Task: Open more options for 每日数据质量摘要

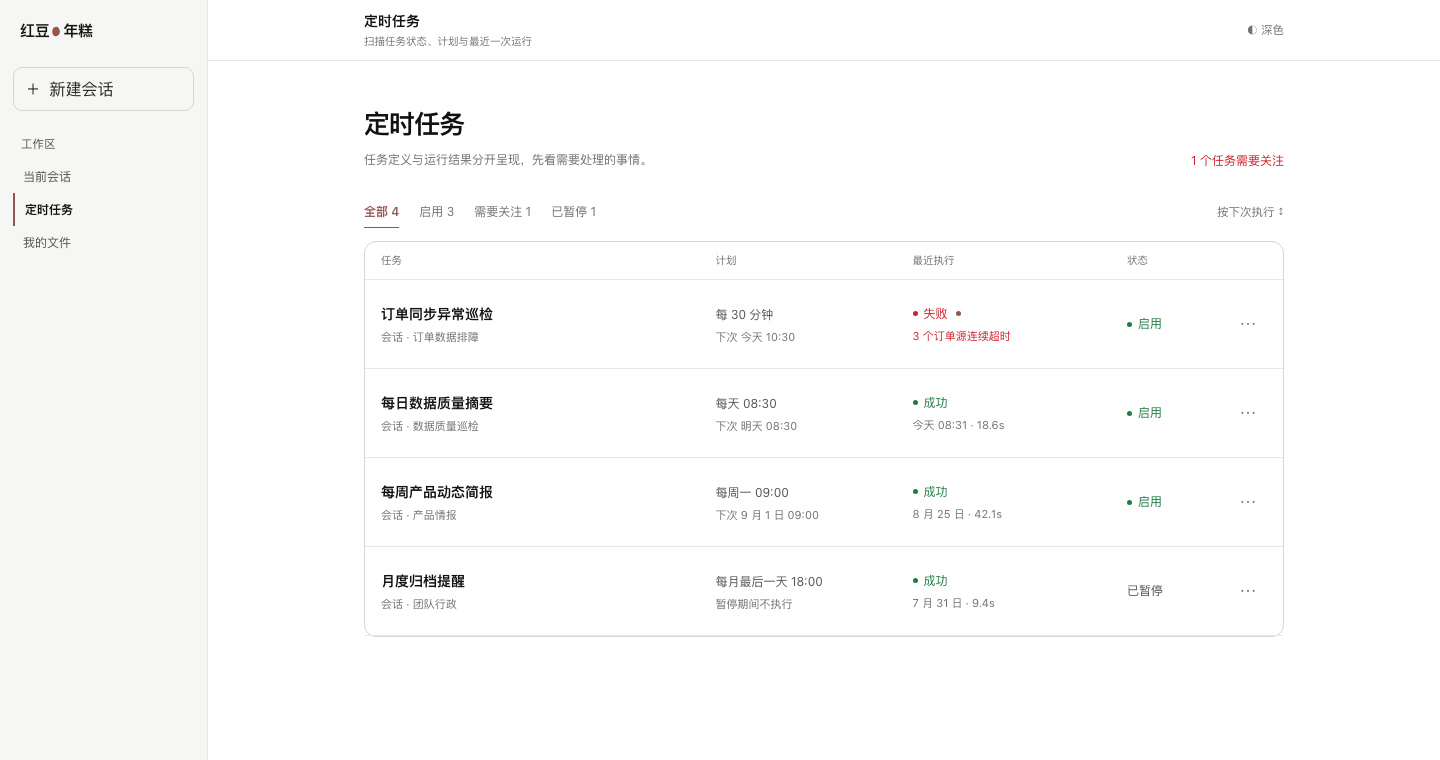Action: pyautogui.click(x=1248, y=413)
